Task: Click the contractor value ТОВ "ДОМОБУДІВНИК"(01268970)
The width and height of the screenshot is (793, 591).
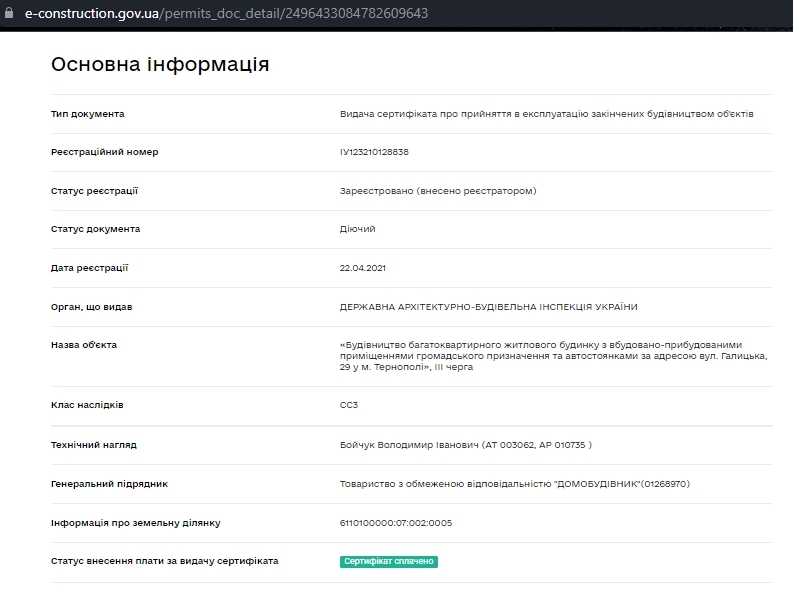Action: coord(515,484)
